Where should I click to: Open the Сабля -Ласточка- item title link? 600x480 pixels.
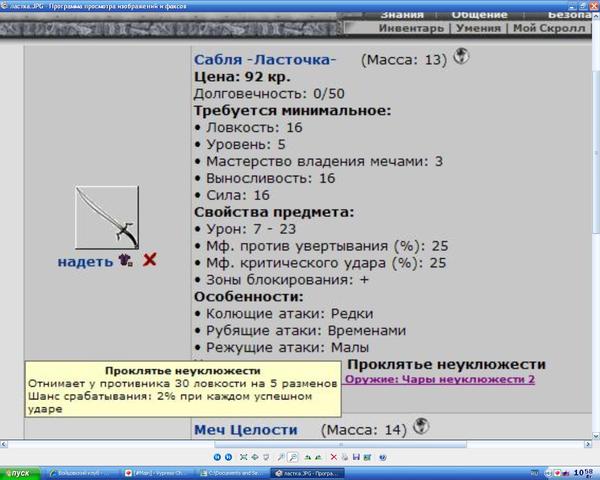tap(265, 60)
